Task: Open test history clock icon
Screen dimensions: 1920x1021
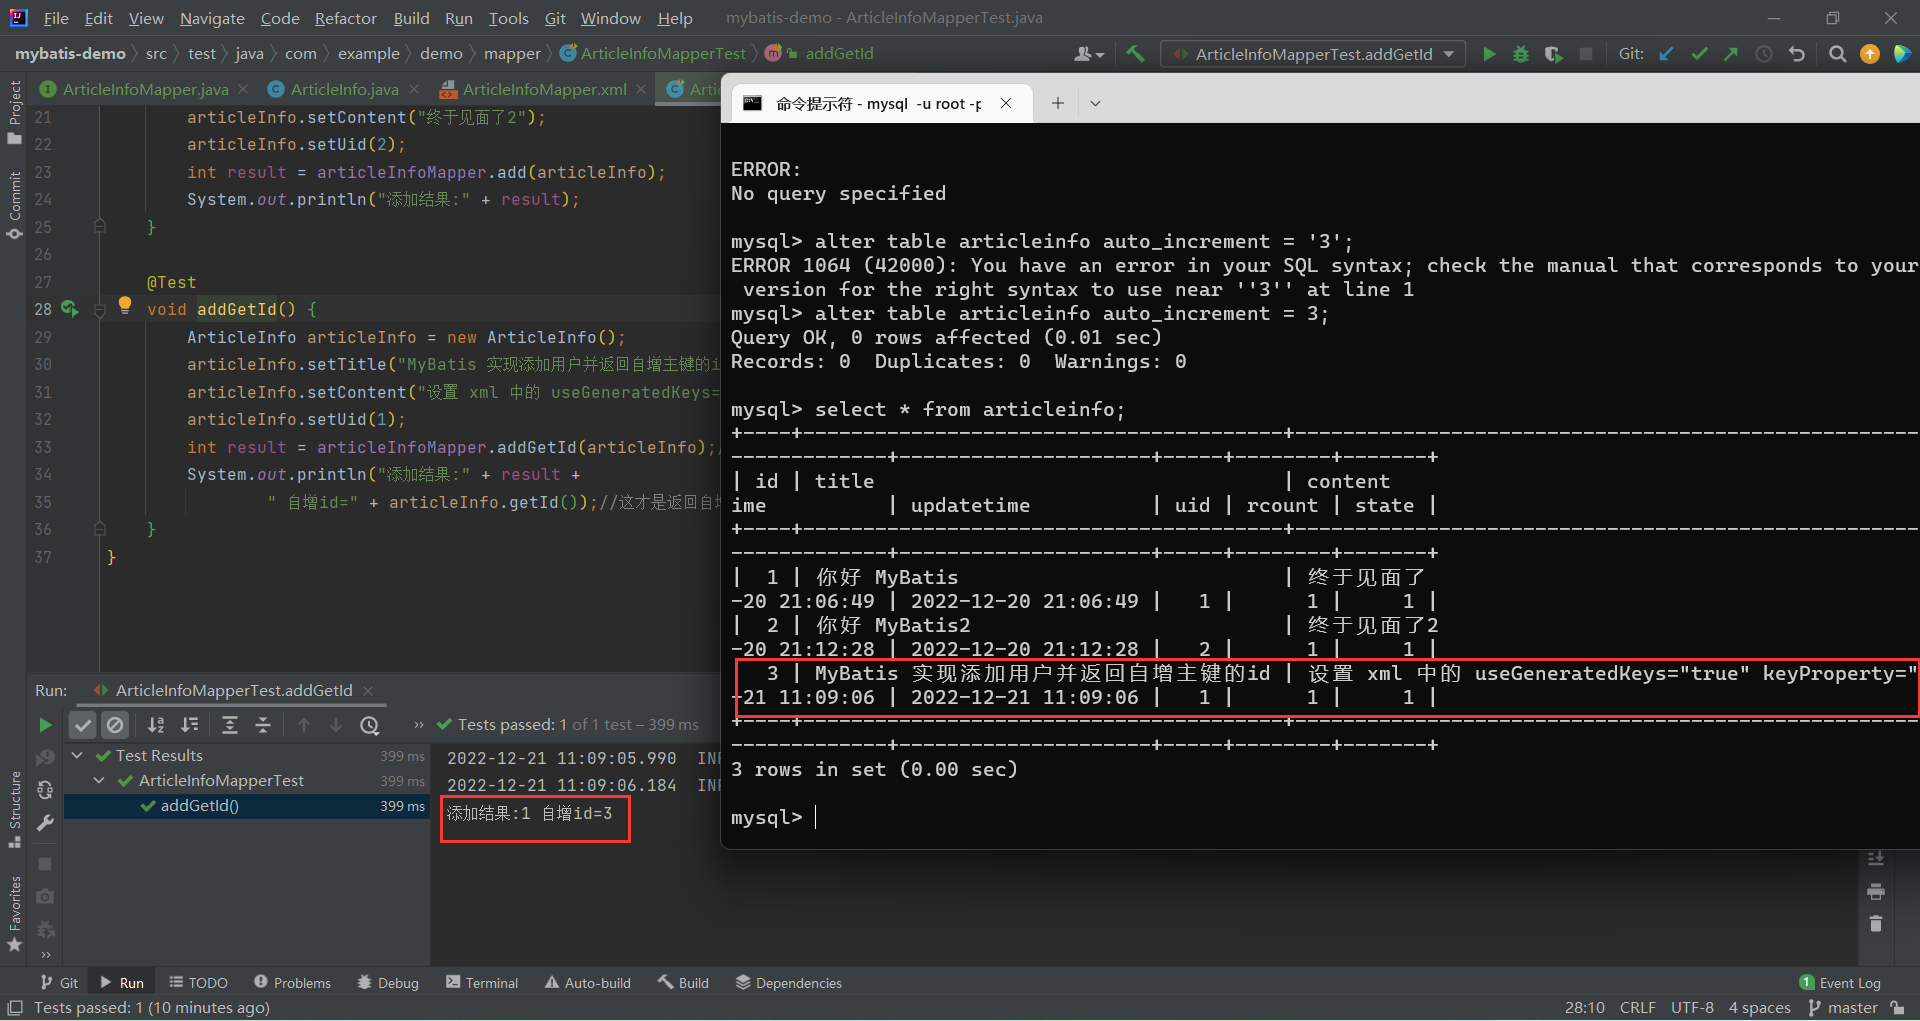Action: (370, 725)
